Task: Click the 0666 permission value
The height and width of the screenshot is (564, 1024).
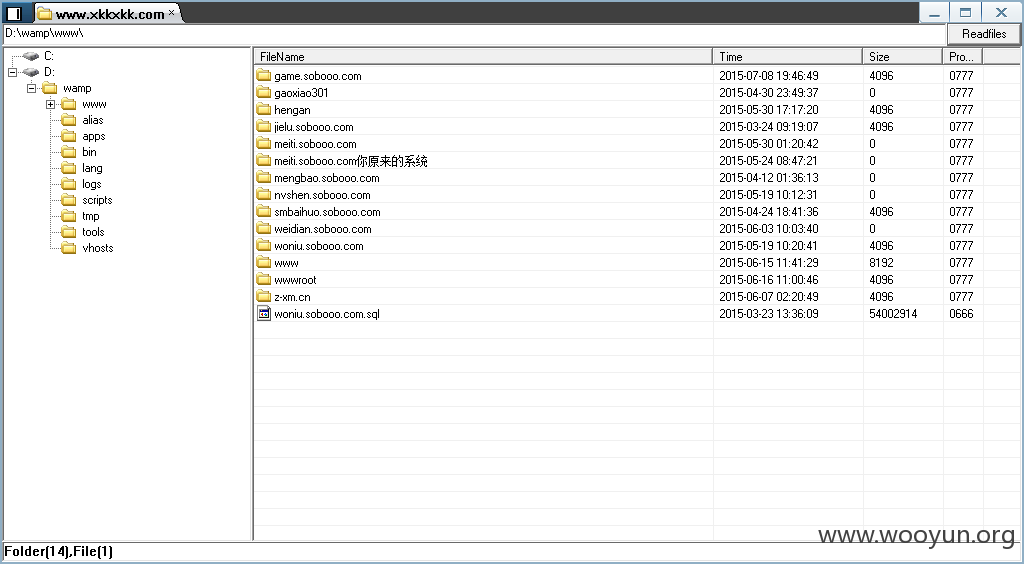Action: [x=961, y=314]
